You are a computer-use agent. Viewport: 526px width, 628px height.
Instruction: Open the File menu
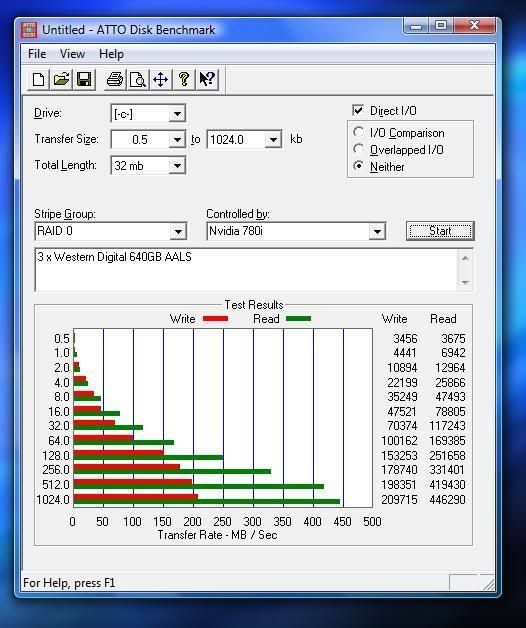[37, 54]
